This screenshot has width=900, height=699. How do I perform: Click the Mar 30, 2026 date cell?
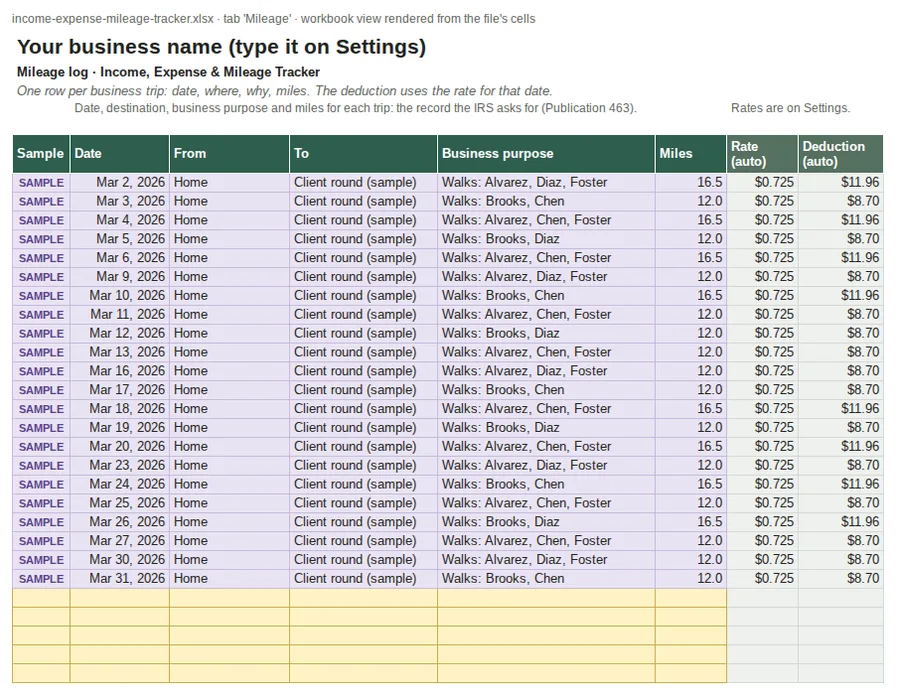(119, 560)
